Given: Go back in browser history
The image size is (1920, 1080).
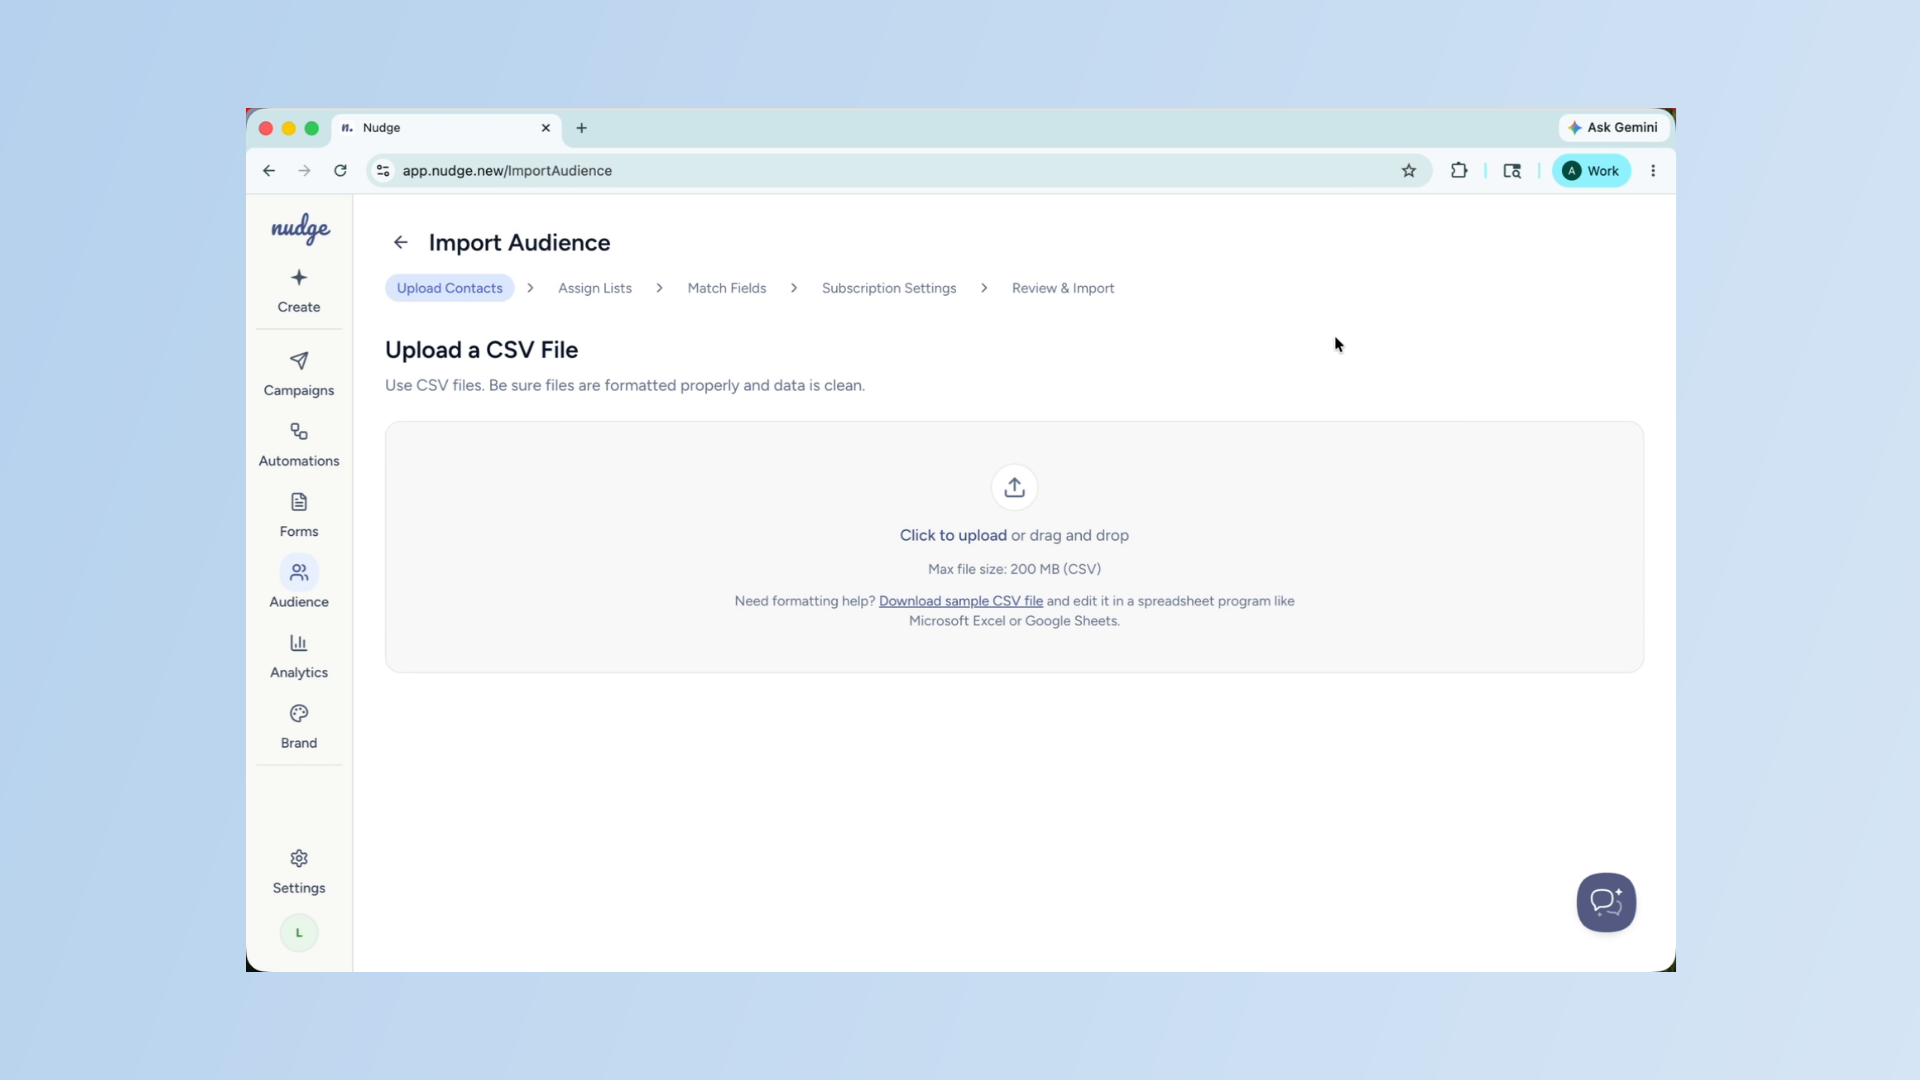Looking at the screenshot, I should coord(269,171).
